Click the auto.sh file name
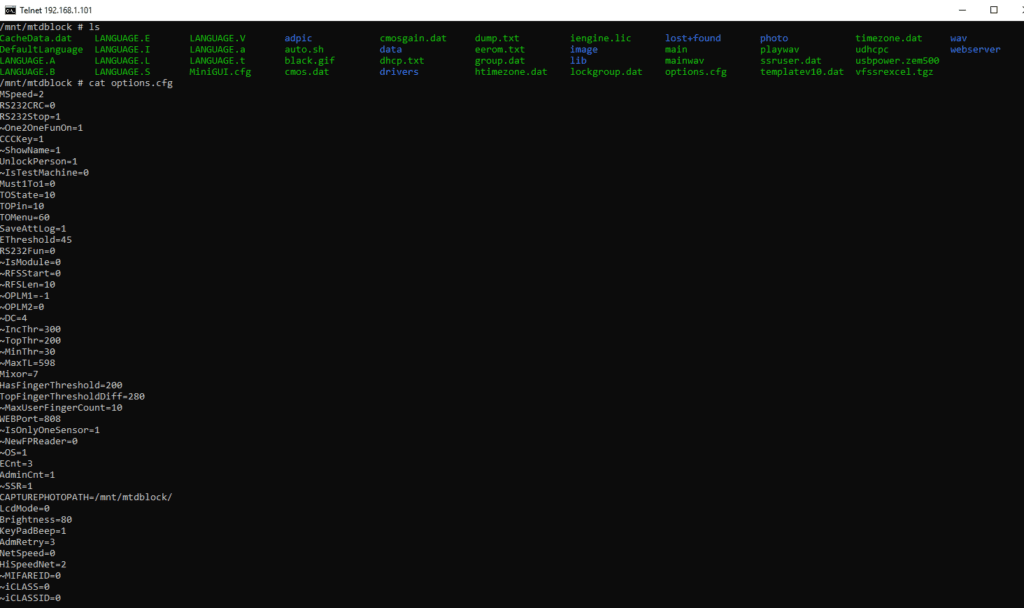Viewport: 1024px width, 608px height. click(x=304, y=49)
